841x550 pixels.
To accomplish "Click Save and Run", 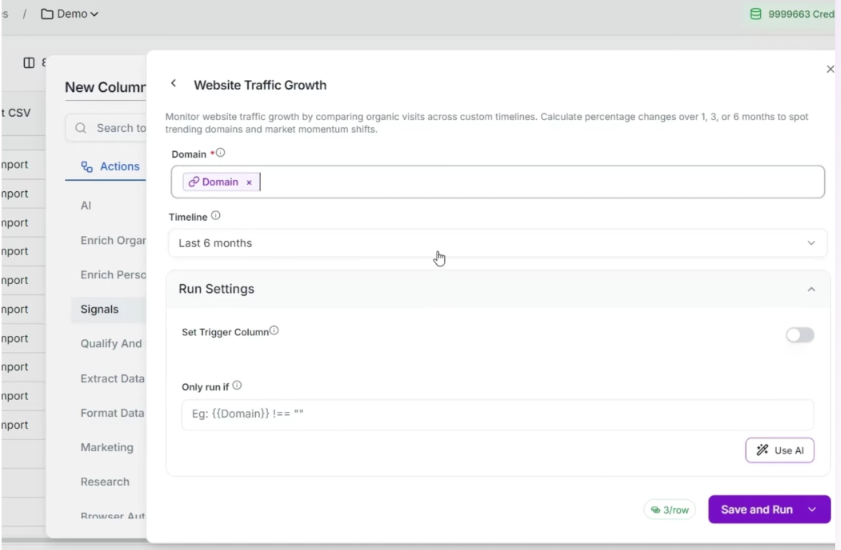I will pyautogui.click(x=757, y=510).
